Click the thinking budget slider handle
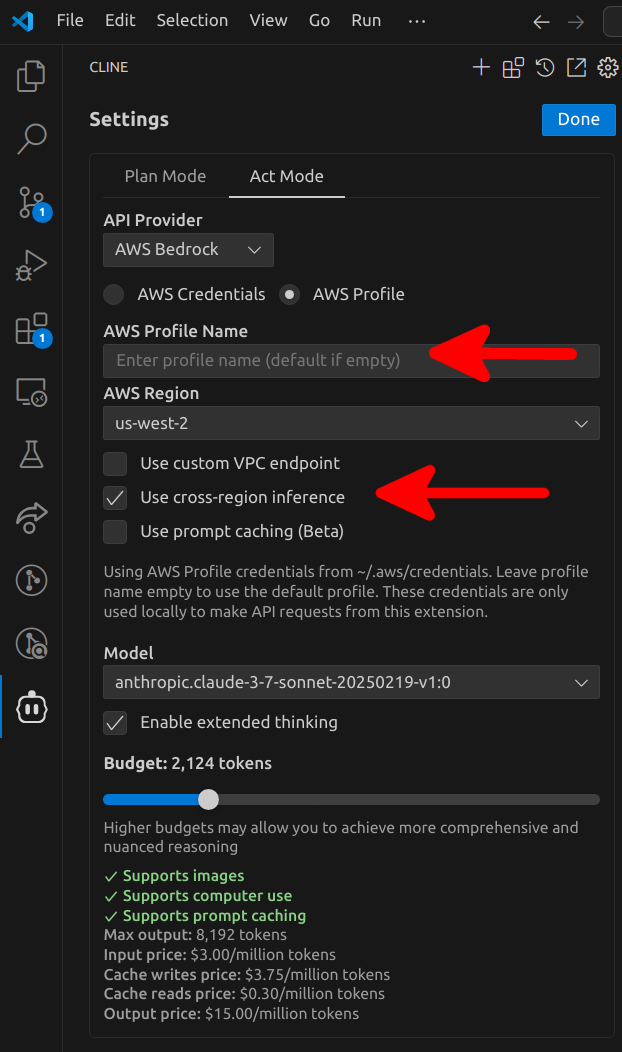This screenshot has height=1052, width=622. [209, 799]
